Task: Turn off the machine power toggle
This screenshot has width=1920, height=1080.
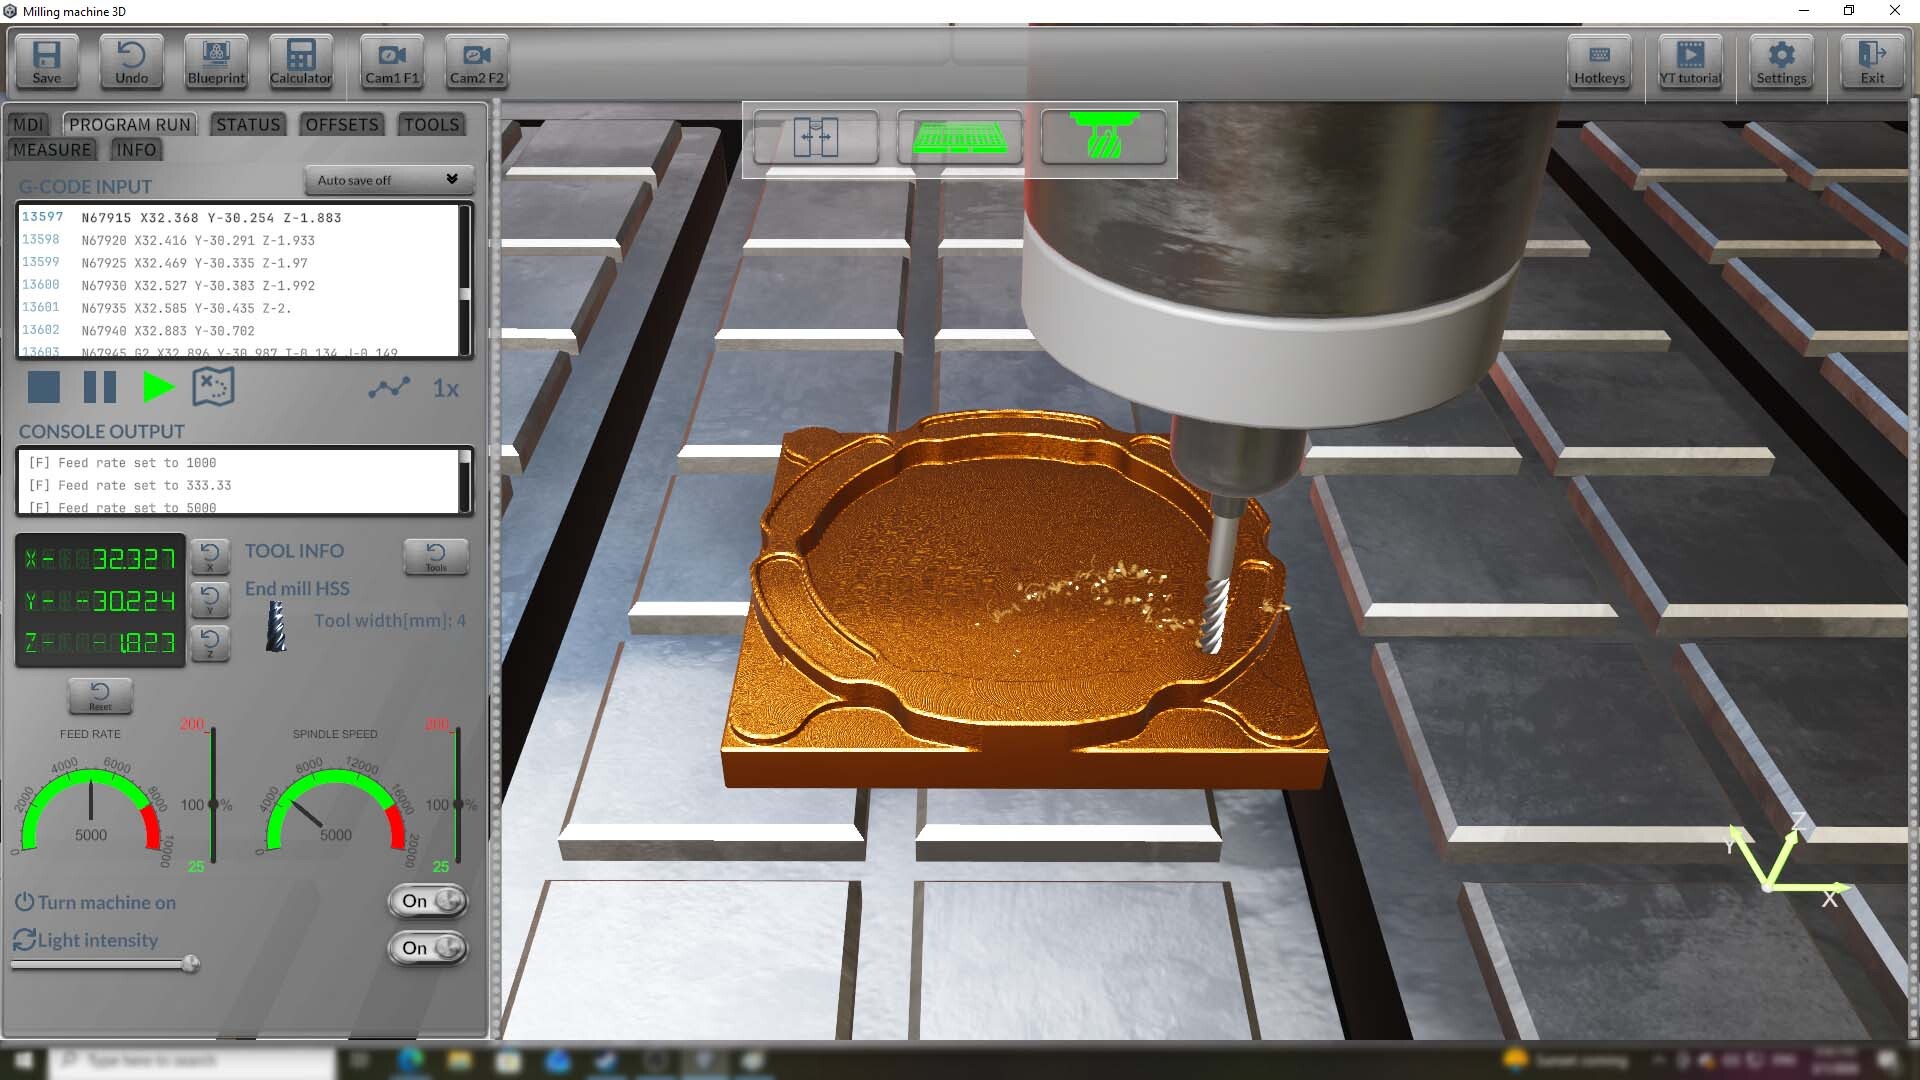Action: tap(427, 901)
